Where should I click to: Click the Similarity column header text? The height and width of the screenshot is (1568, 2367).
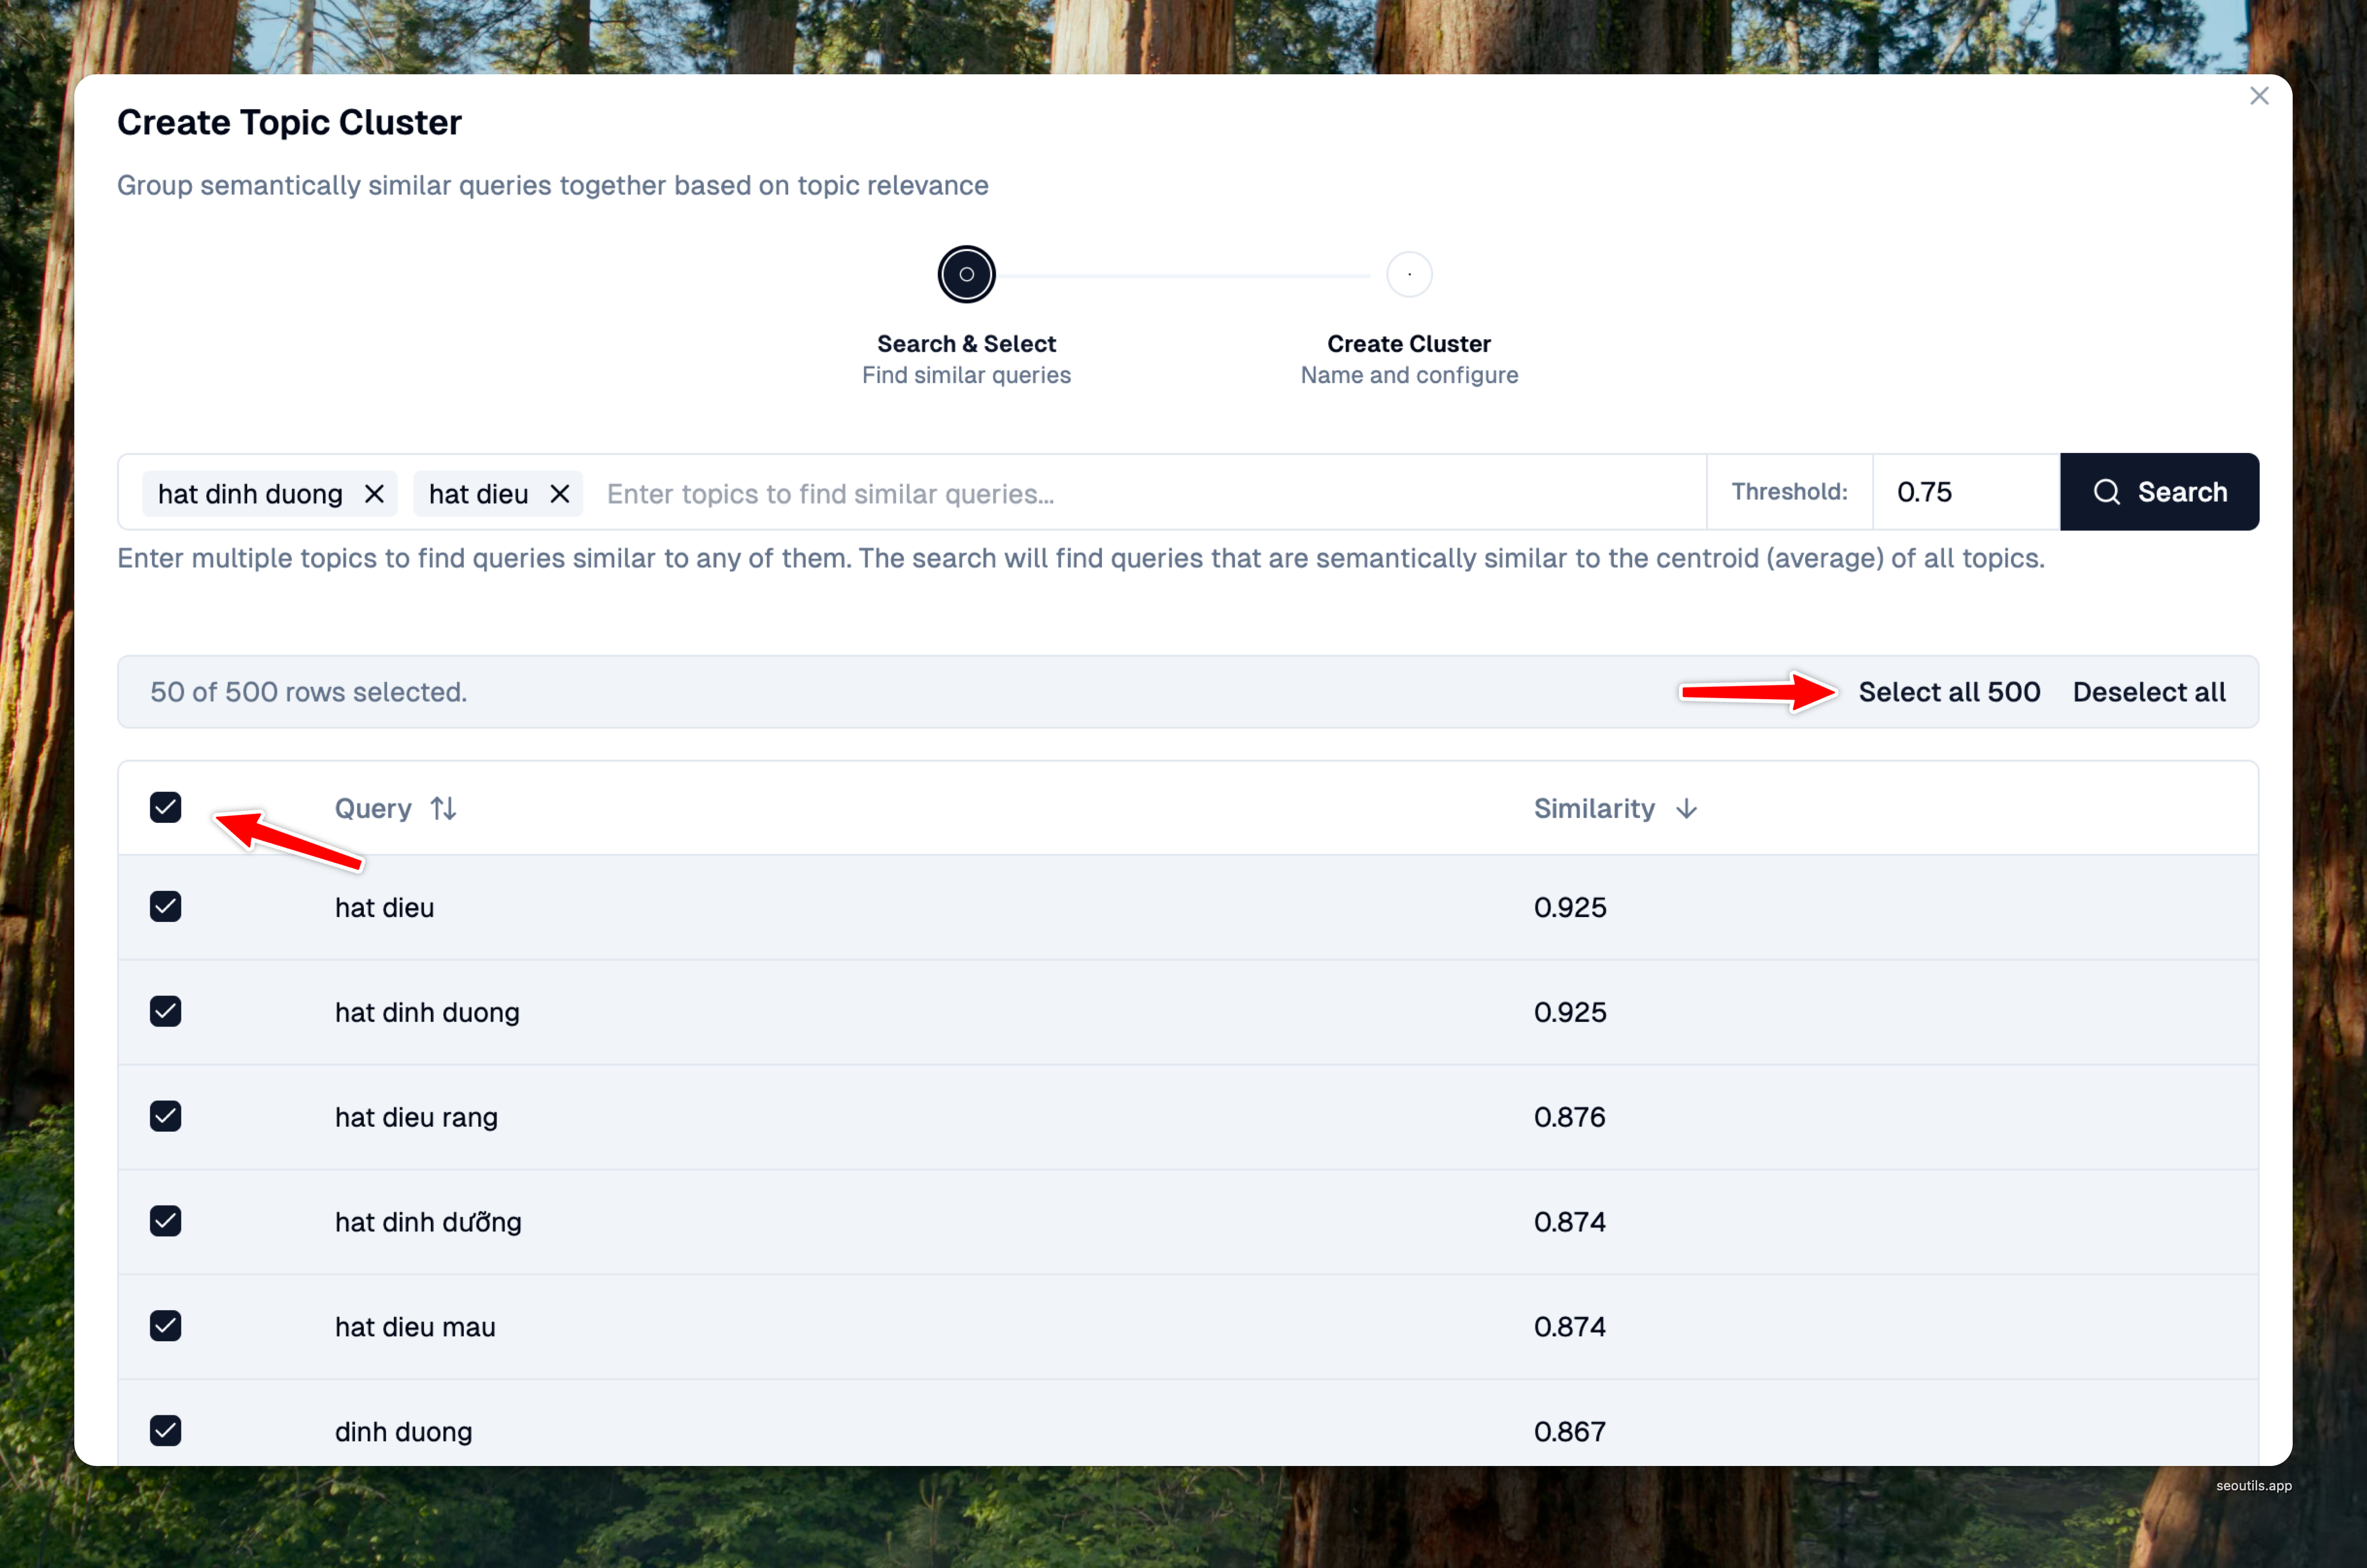coord(1593,808)
